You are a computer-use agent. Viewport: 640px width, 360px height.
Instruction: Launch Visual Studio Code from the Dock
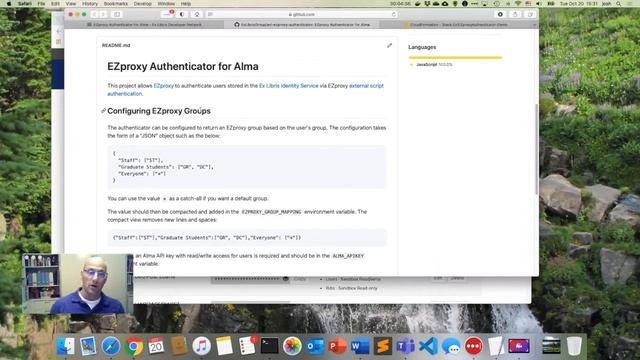(x=428, y=347)
